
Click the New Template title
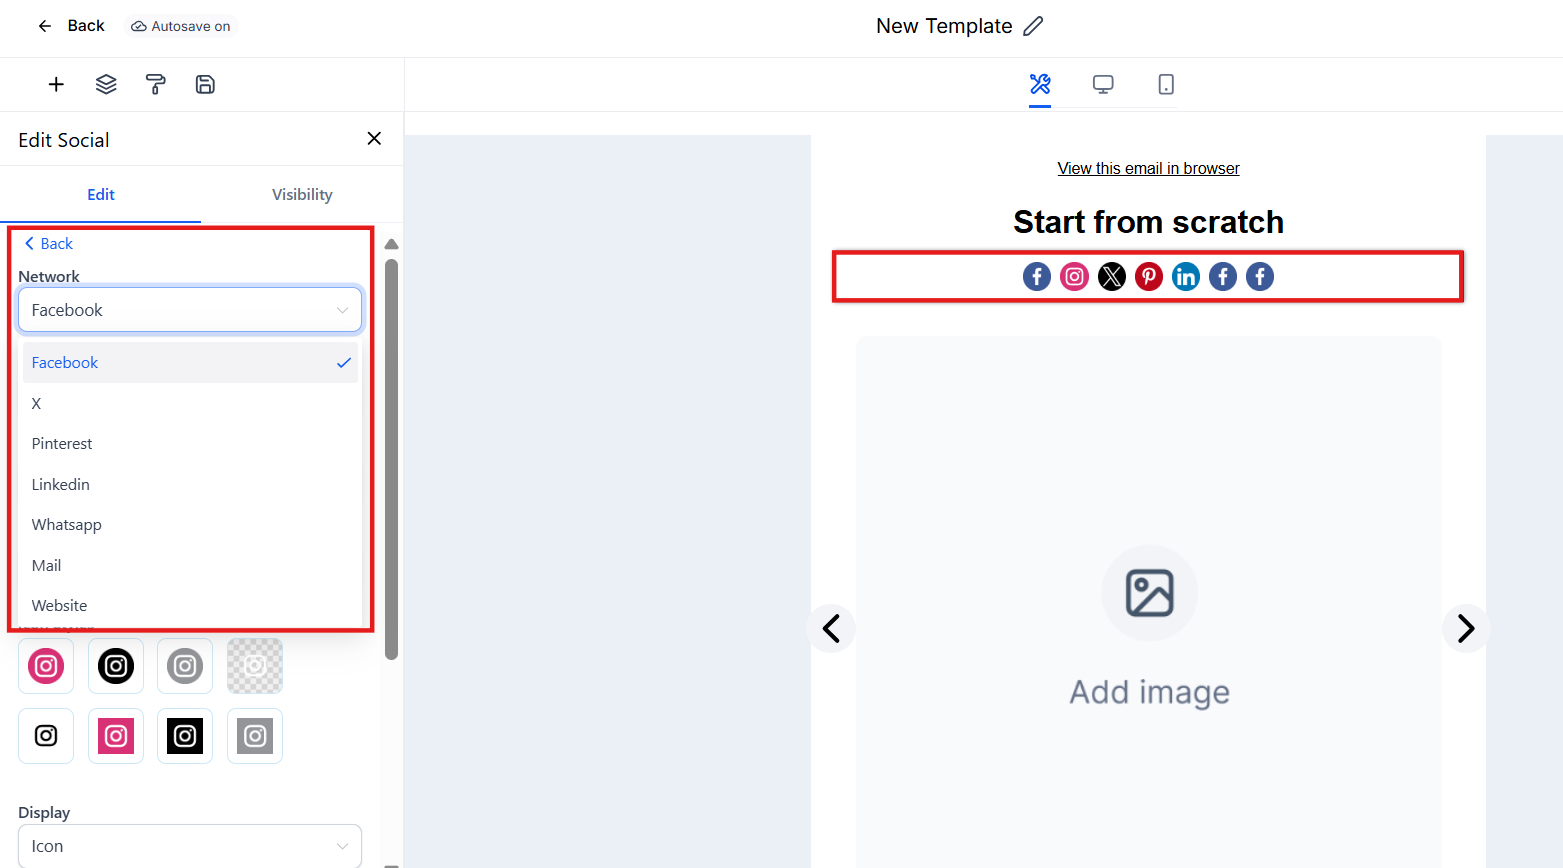click(x=944, y=26)
